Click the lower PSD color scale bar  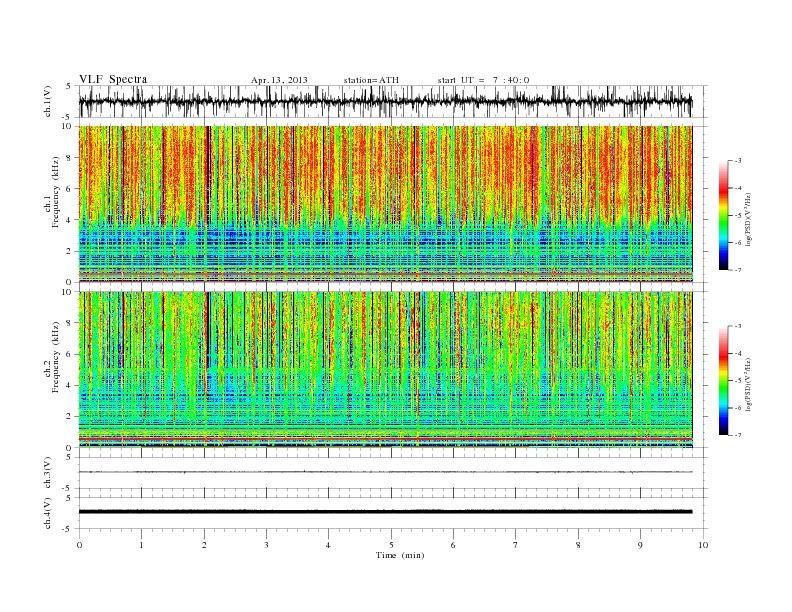pos(723,380)
